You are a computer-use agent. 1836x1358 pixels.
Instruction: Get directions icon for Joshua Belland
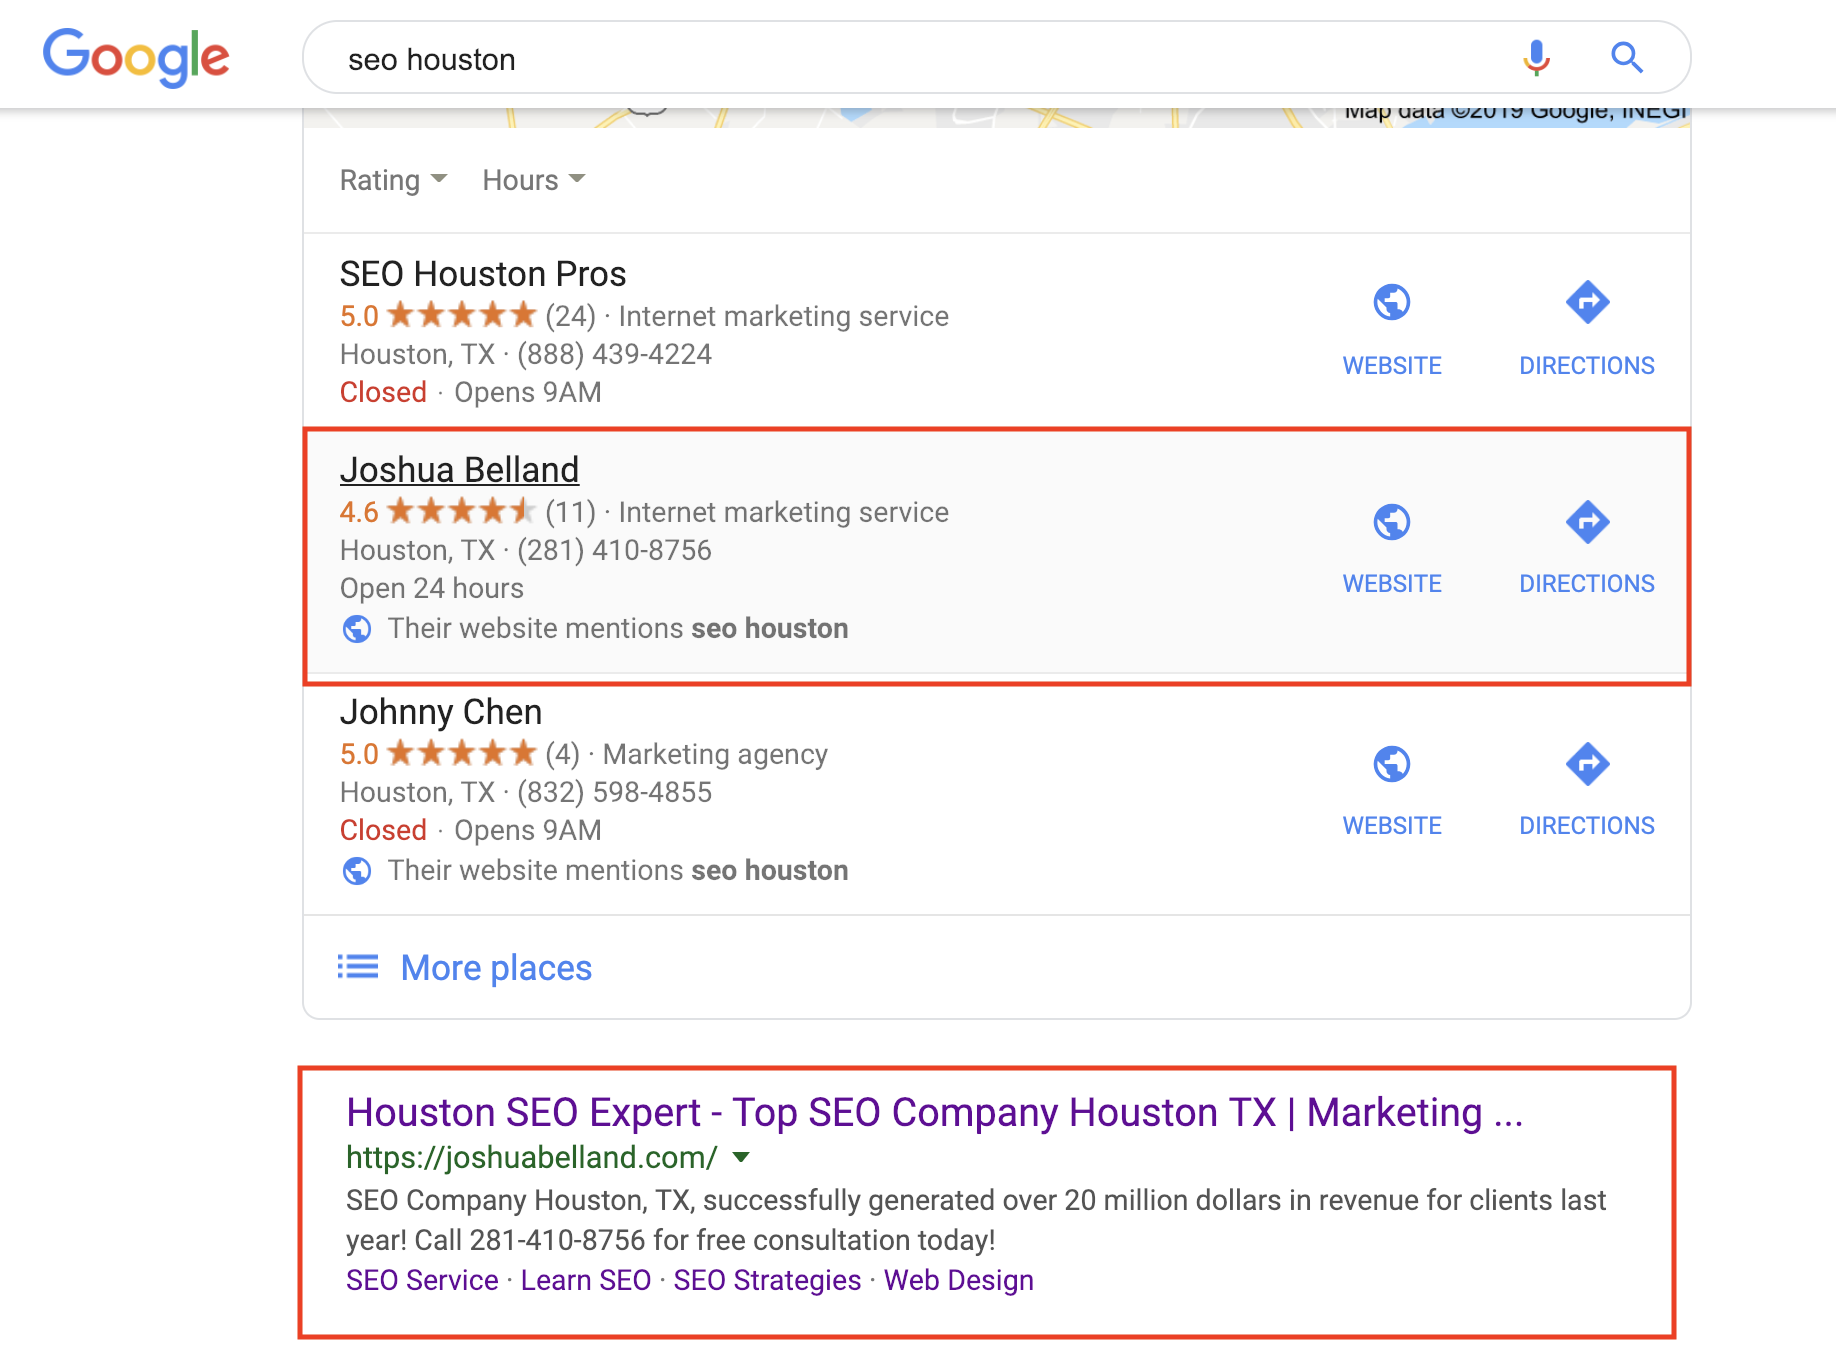[x=1587, y=522]
